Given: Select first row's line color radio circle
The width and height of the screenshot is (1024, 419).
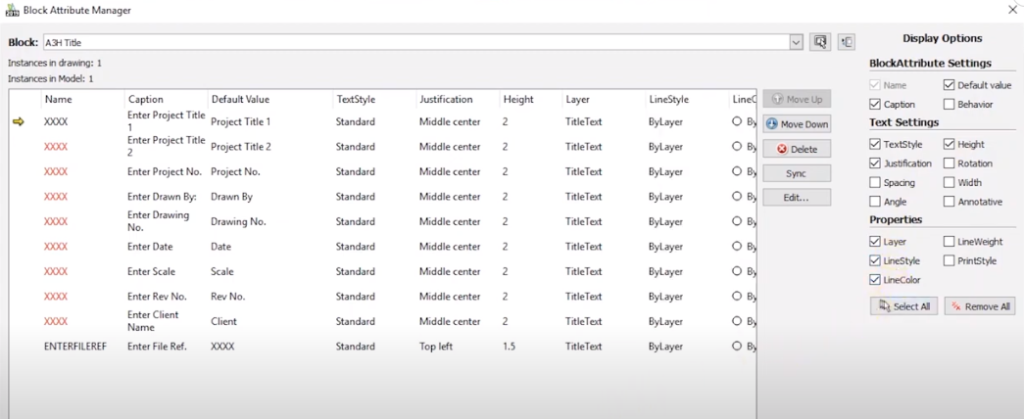Looking at the screenshot, I should (x=738, y=122).
